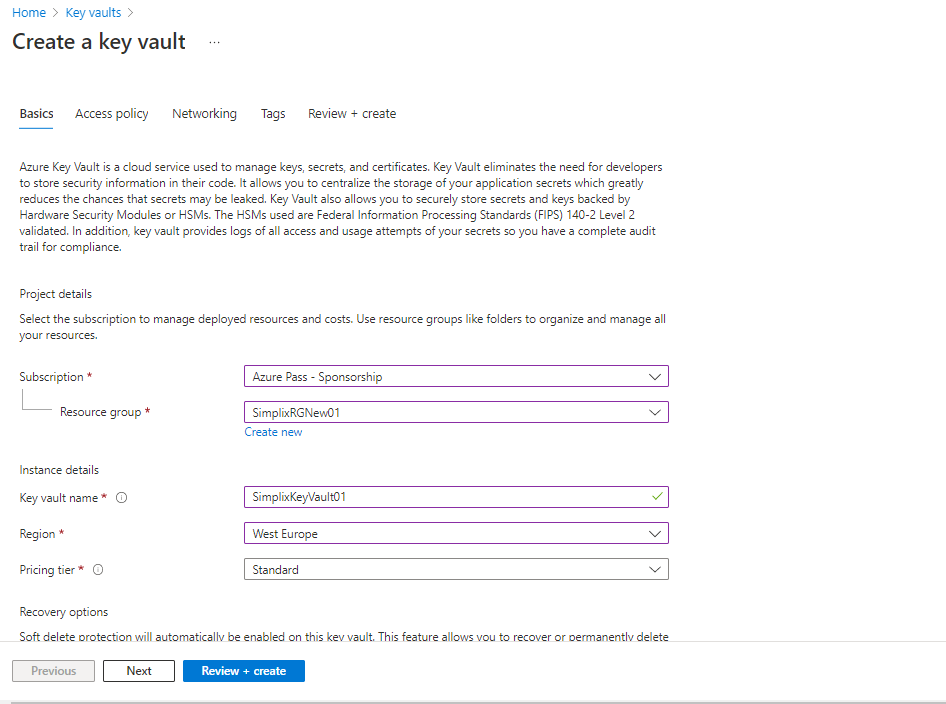Click Create new resource group link
Image resolution: width=946 pixels, height=704 pixels.
click(273, 432)
